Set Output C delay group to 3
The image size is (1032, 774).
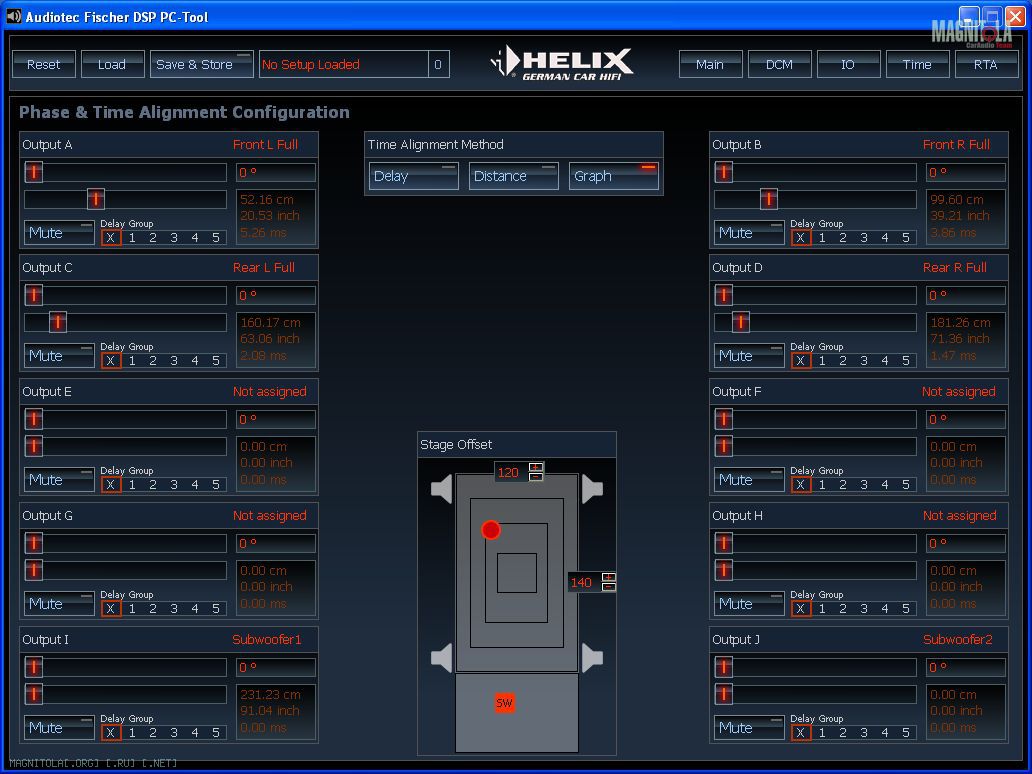click(x=174, y=361)
